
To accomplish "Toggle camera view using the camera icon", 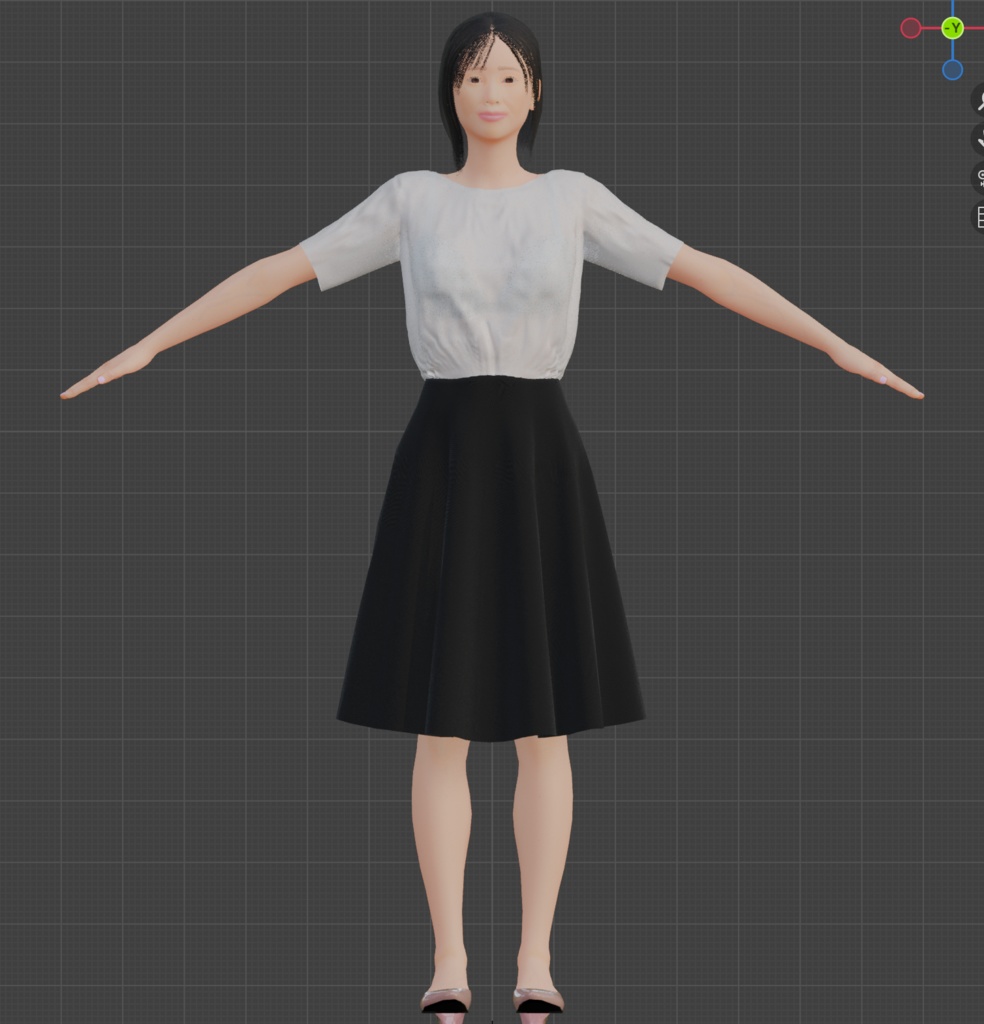I will pos(980,175).
